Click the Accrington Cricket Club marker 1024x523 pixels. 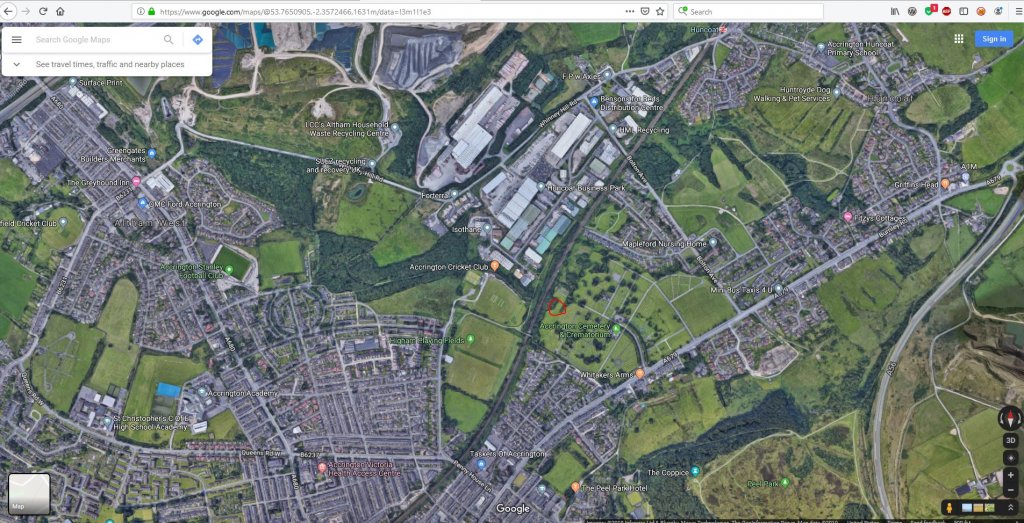pos(494,266)
